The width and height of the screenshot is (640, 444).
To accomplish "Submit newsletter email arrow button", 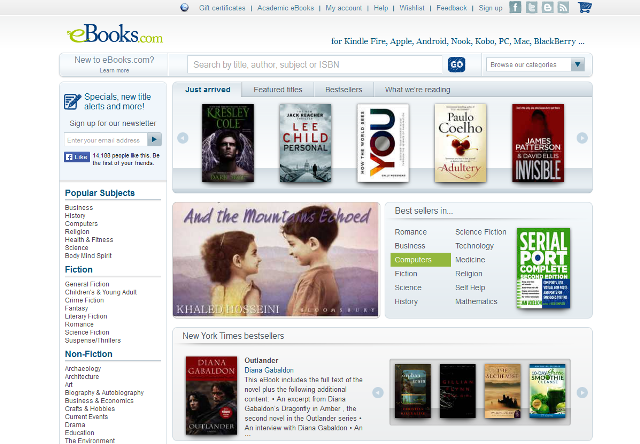I will [154, 140].
